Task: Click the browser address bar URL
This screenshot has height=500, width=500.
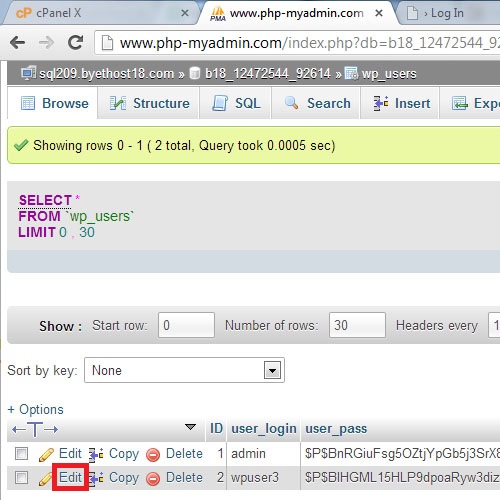Action: [310, 43]
